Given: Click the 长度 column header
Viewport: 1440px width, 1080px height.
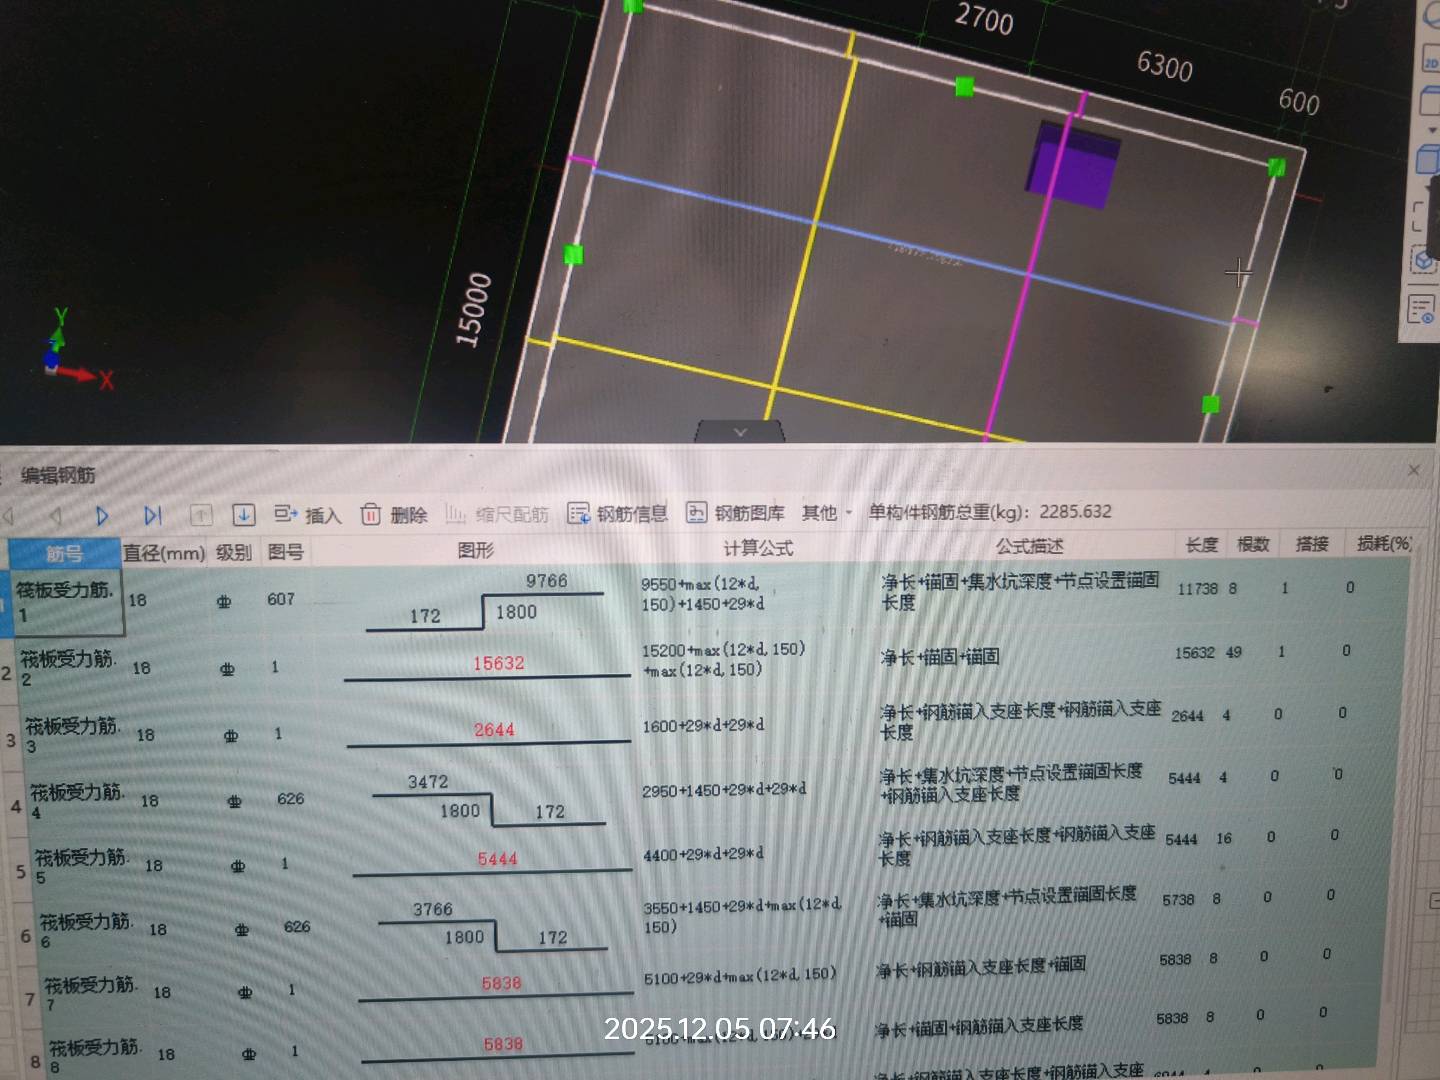Looking at the screenshot, I should (1202, 544).
